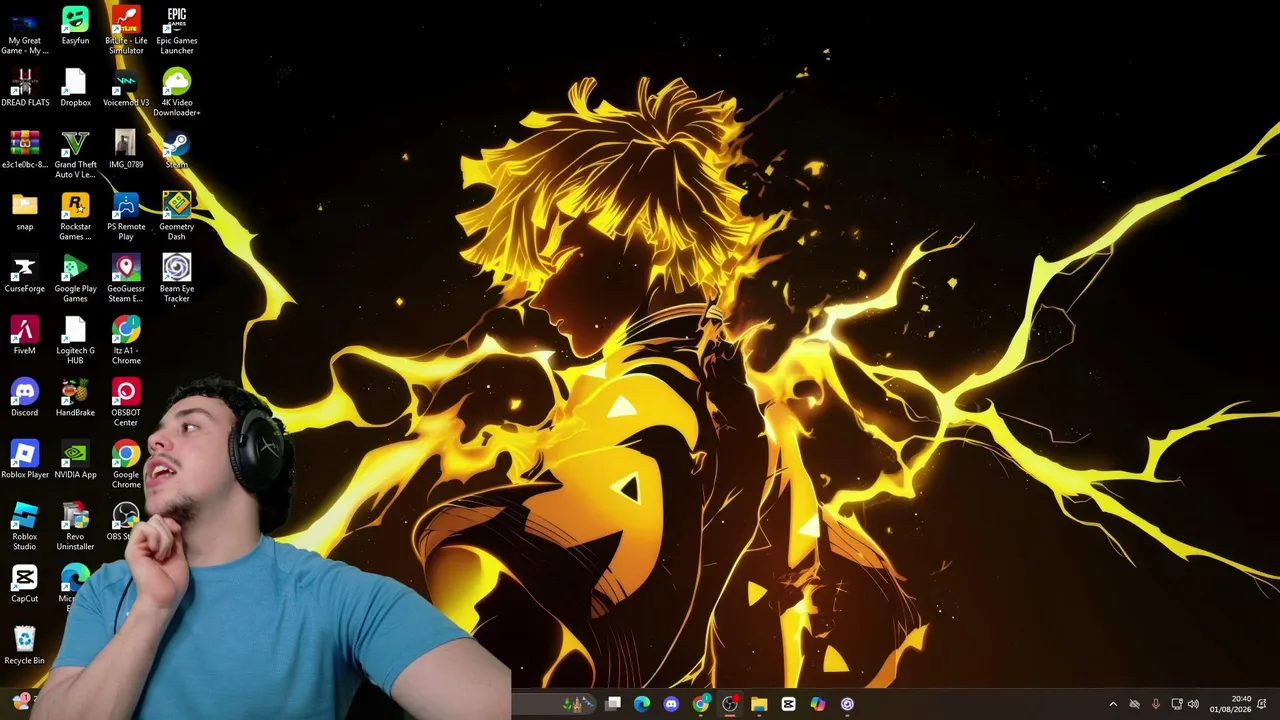Launch NVIDIA App desktop shortcut
The image size is (1280, 720).
pos(75,459)
